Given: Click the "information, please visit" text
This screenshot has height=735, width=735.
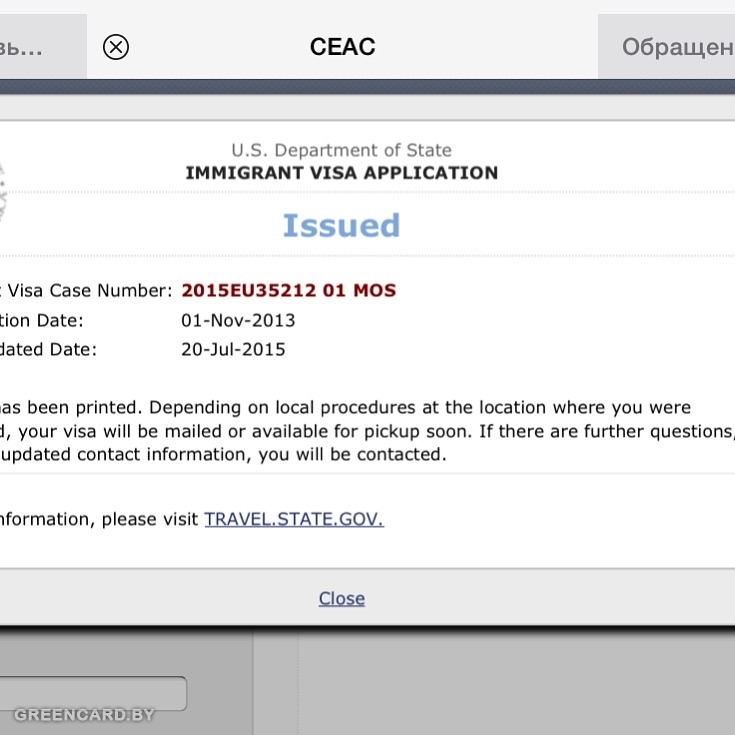Looking at the screenshot, I should click(98, 519).
